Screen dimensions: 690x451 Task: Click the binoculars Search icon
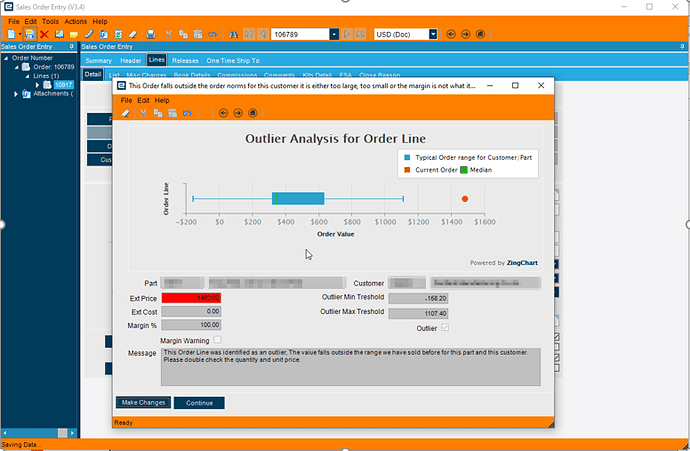pyautogui.click(x=233, y=34)
